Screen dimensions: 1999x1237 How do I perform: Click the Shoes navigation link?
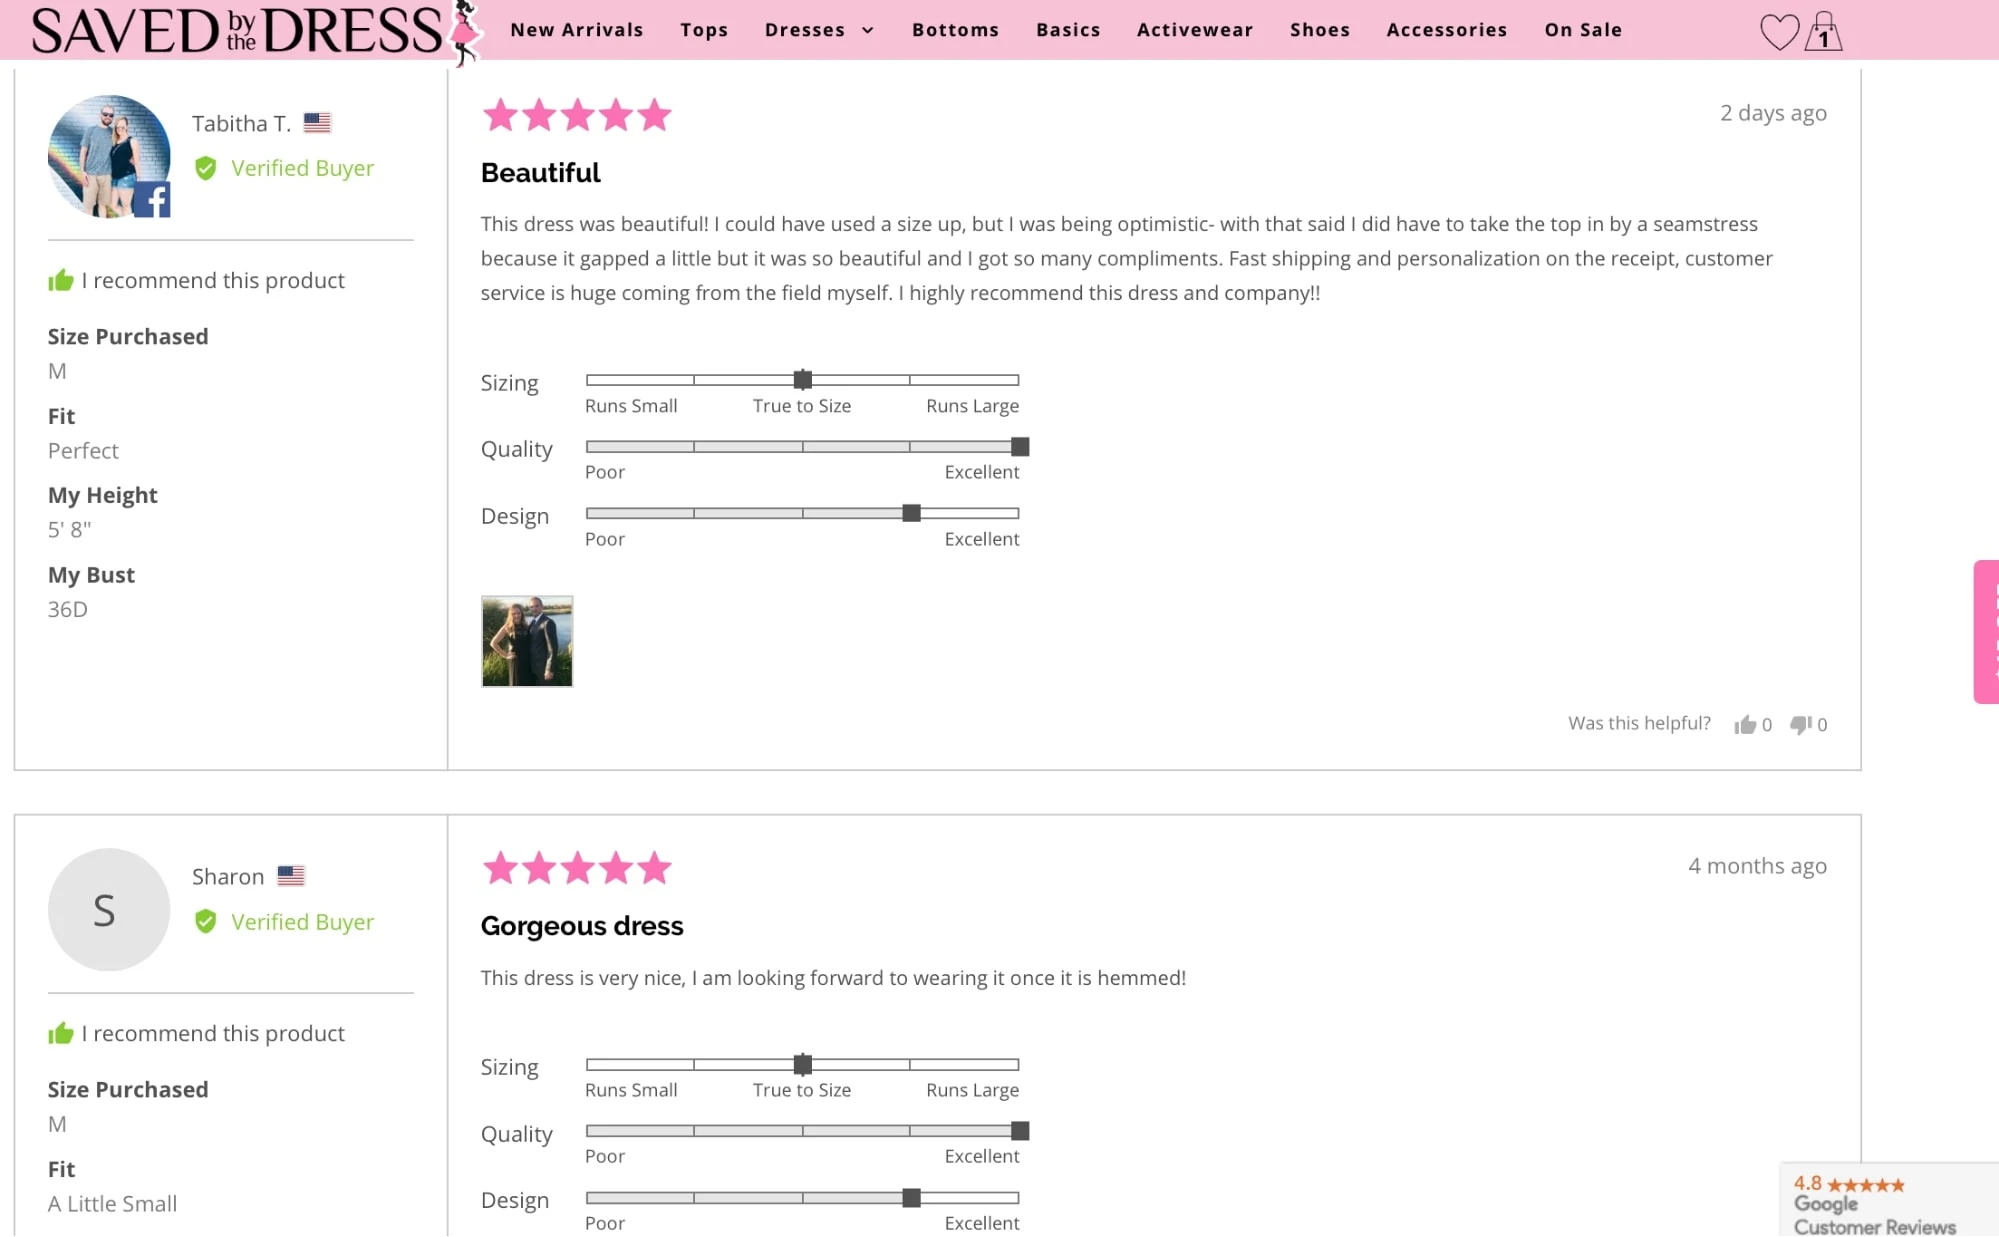click(x=1319, y=30)
